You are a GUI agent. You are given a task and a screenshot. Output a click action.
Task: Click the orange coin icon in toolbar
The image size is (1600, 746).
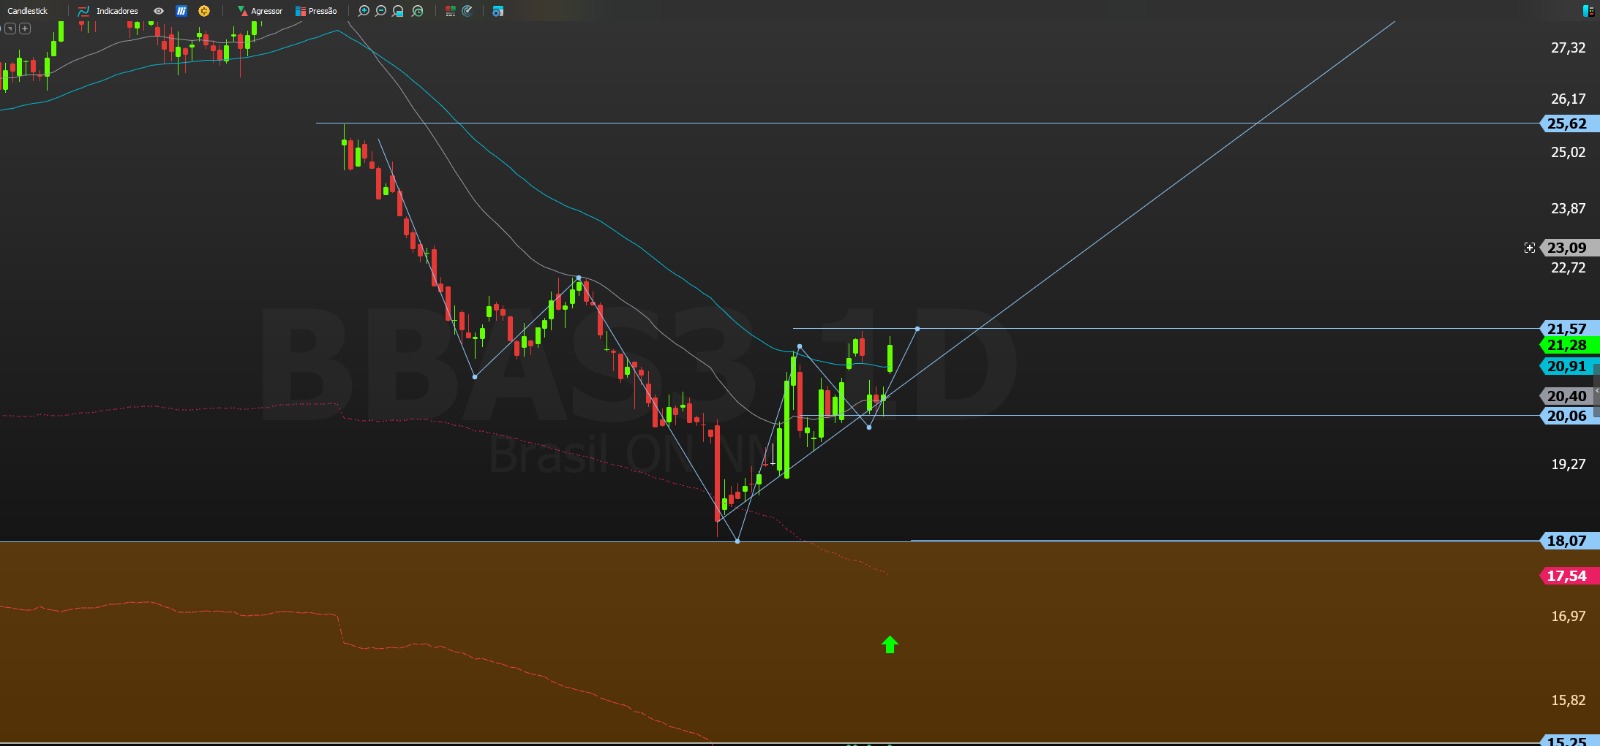click(x=204, y=11)
